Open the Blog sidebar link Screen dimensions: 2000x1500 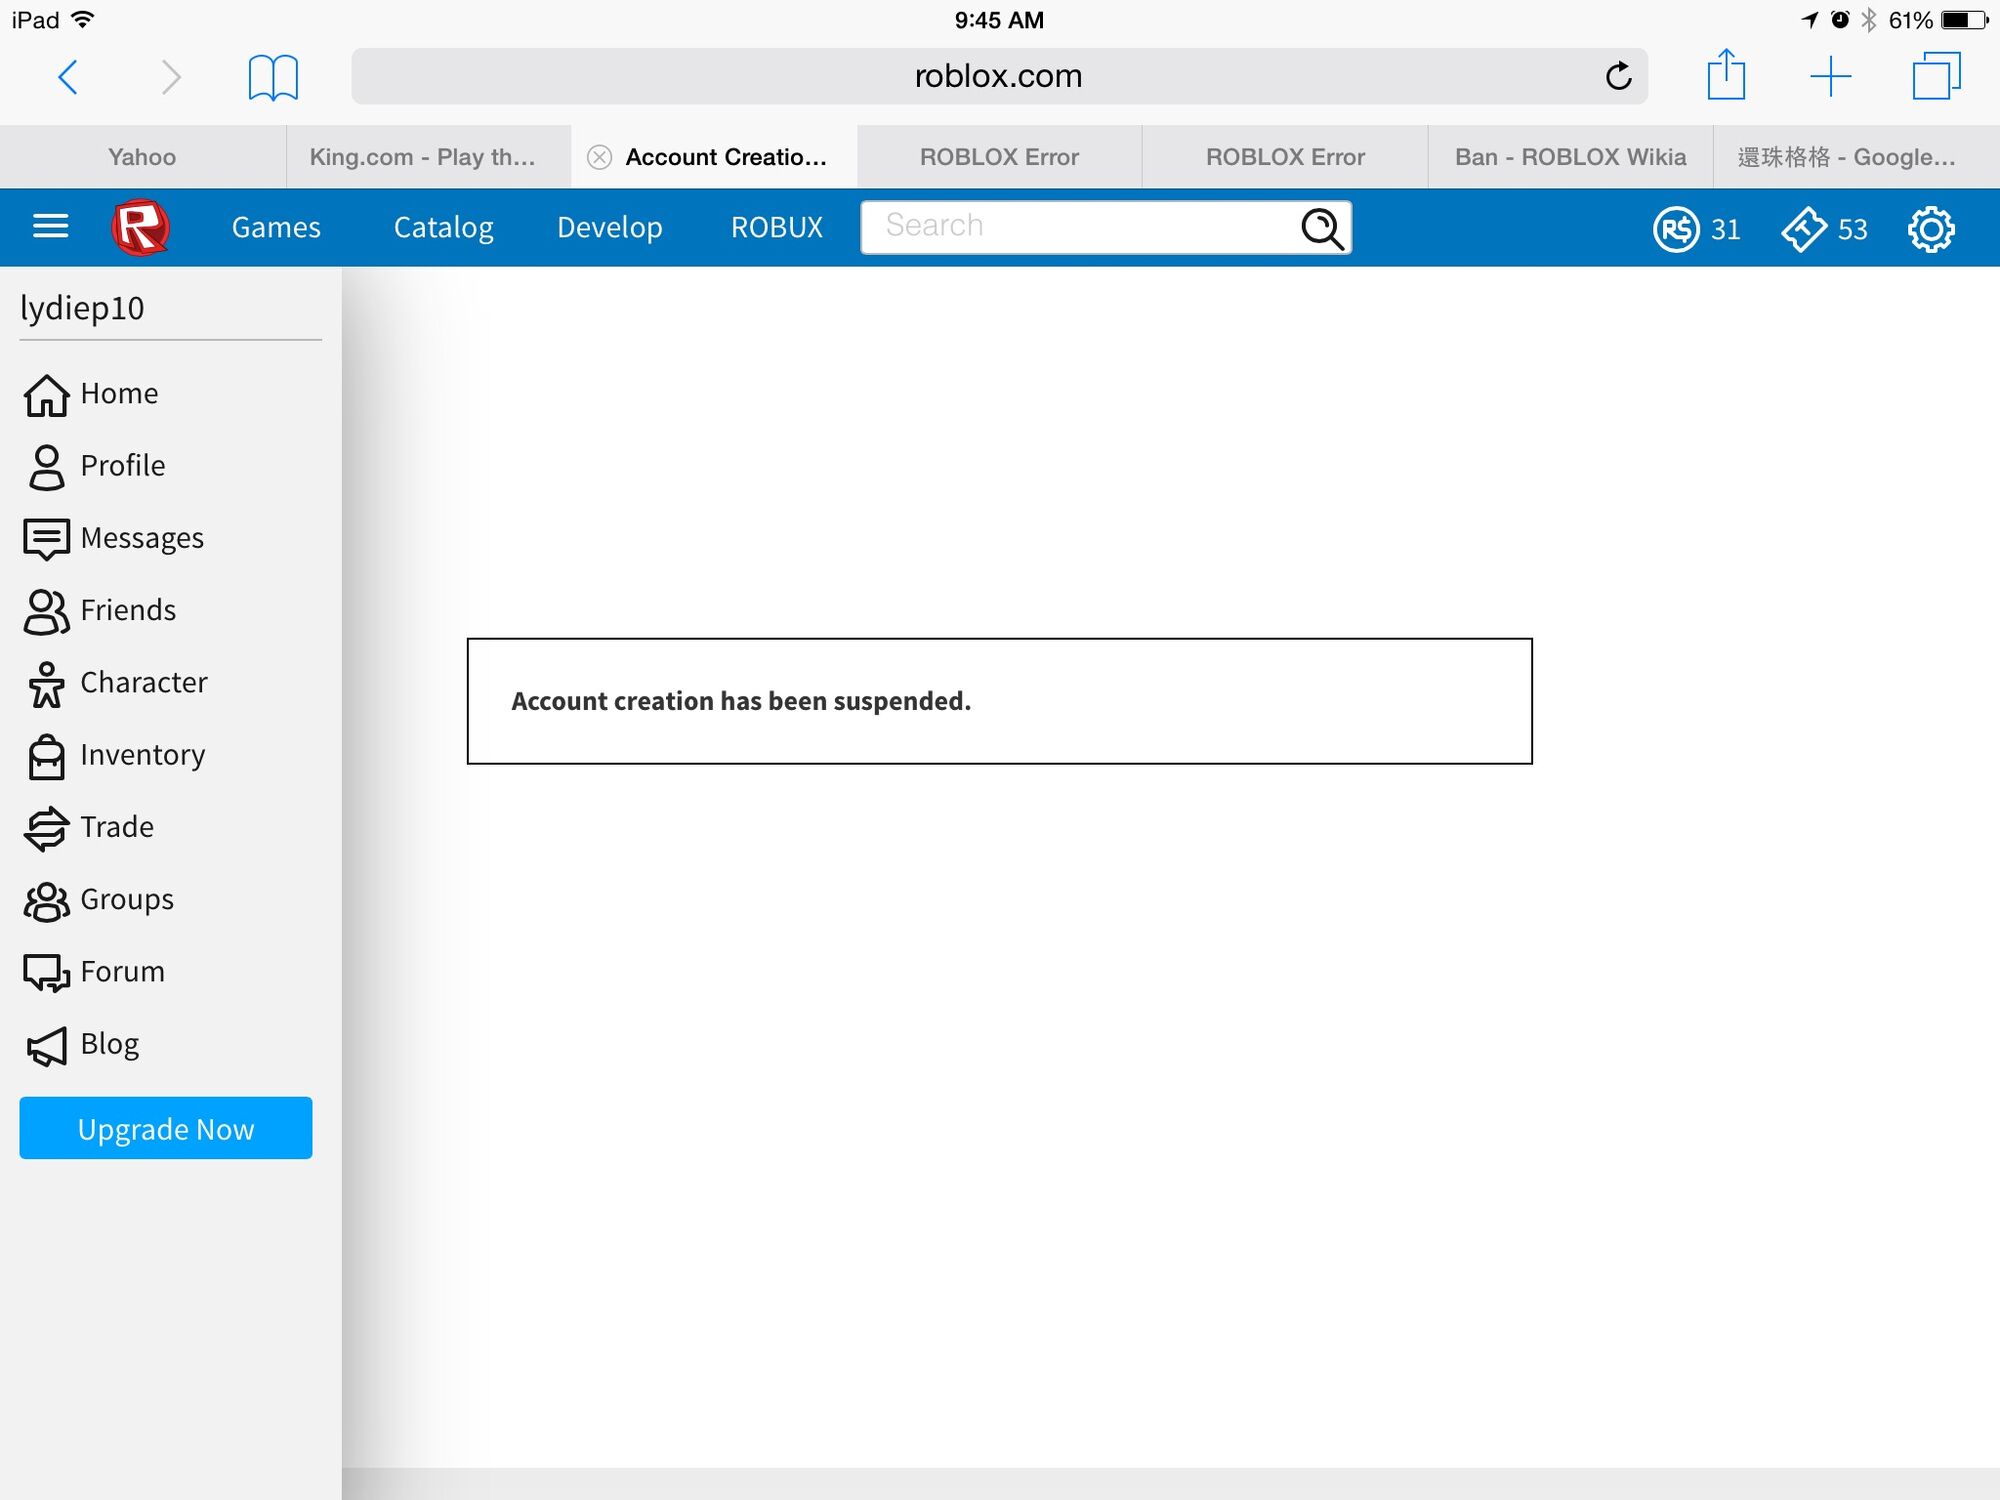109,1044
